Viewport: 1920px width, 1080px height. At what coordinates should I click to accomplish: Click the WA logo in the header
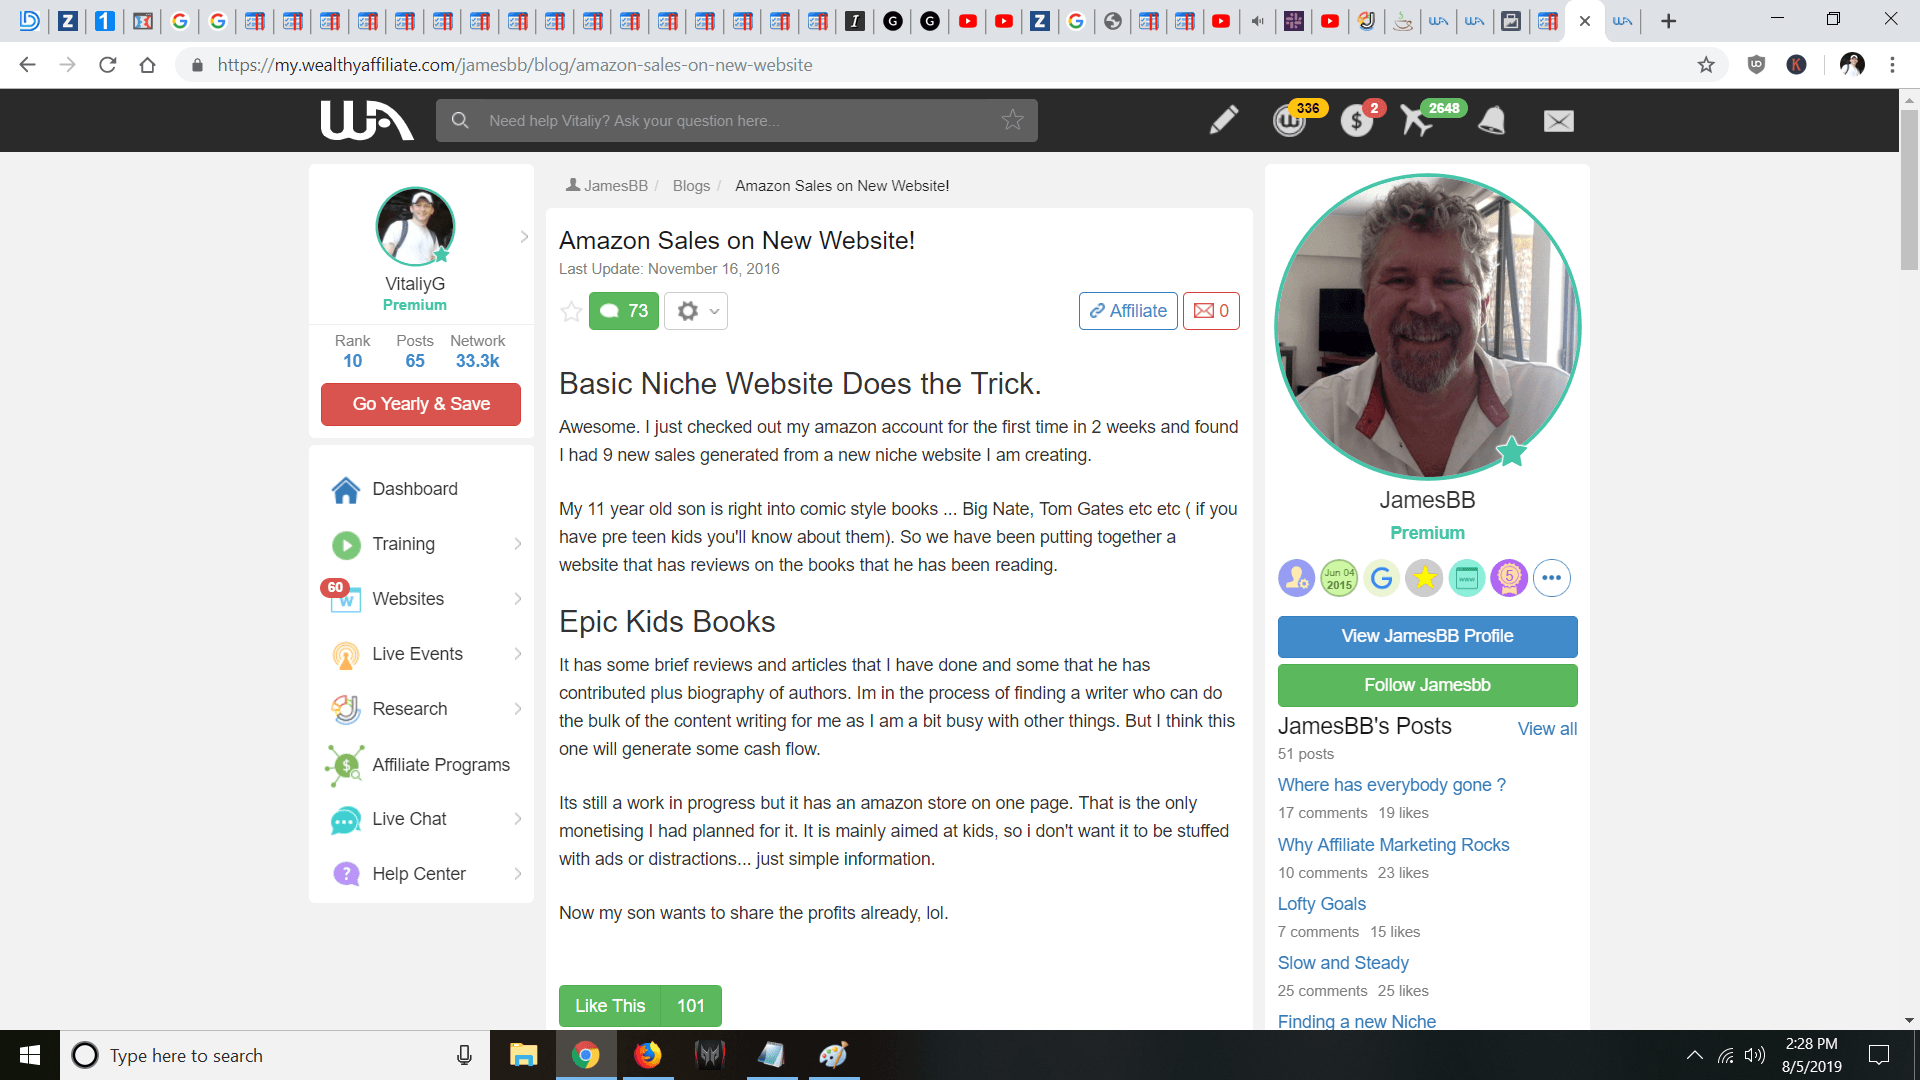point(366,120)
